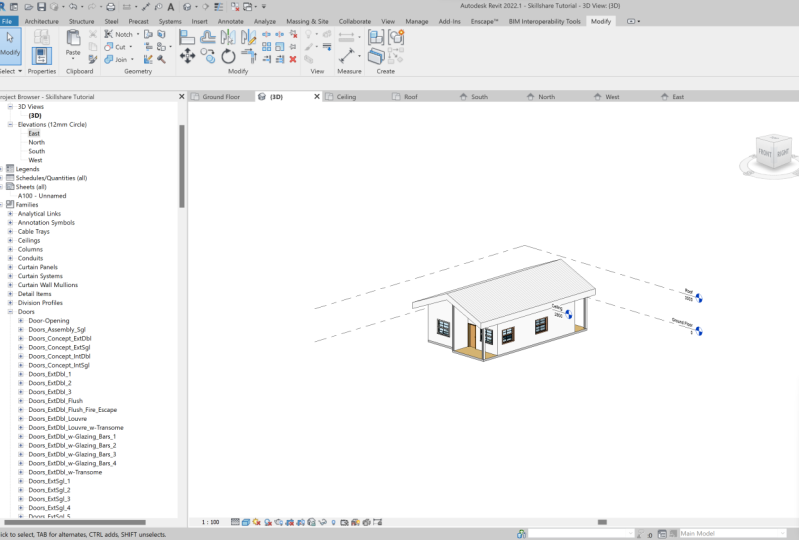Viewport: 799px width, 540px height.
Task: Collapse the Elevations (12mm Circle) node
Action: tap(10, 124)
